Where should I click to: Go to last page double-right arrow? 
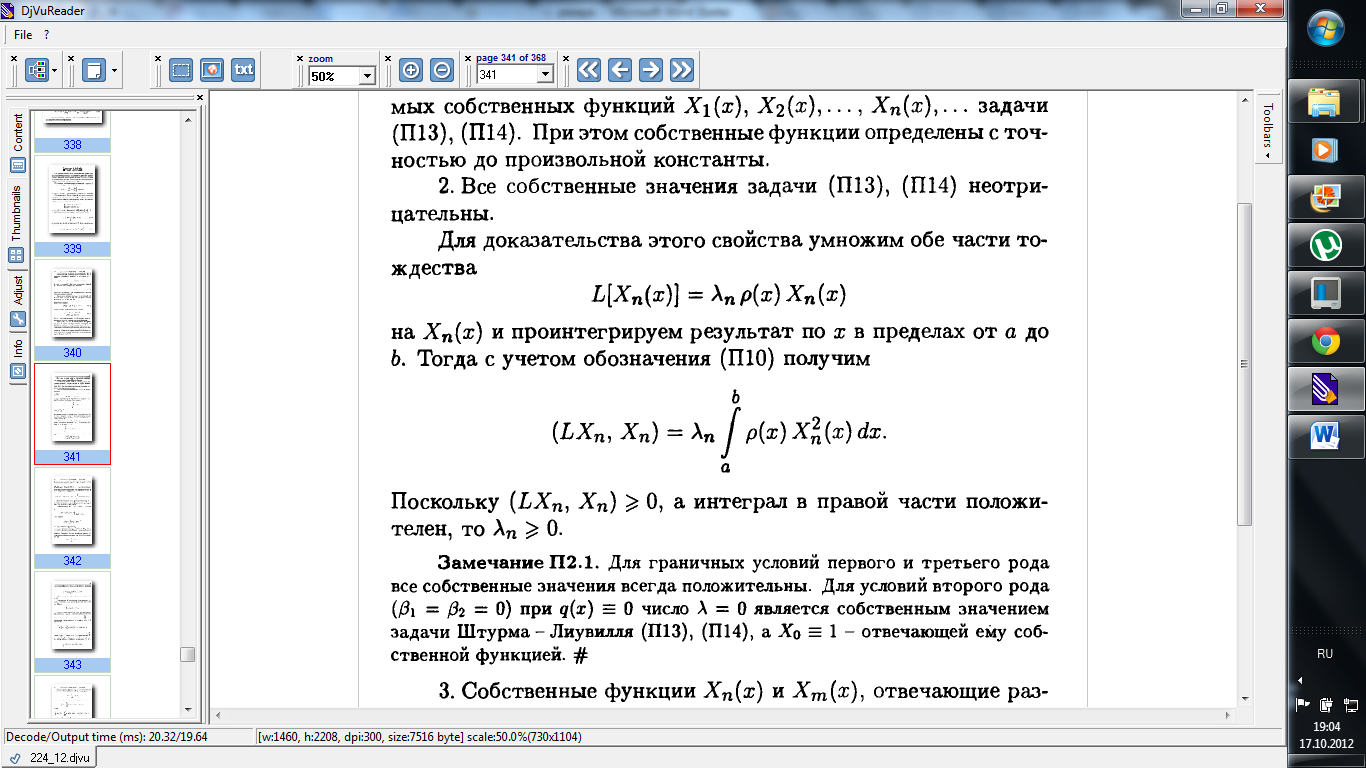pyautogui.click(x=682, y=69)
